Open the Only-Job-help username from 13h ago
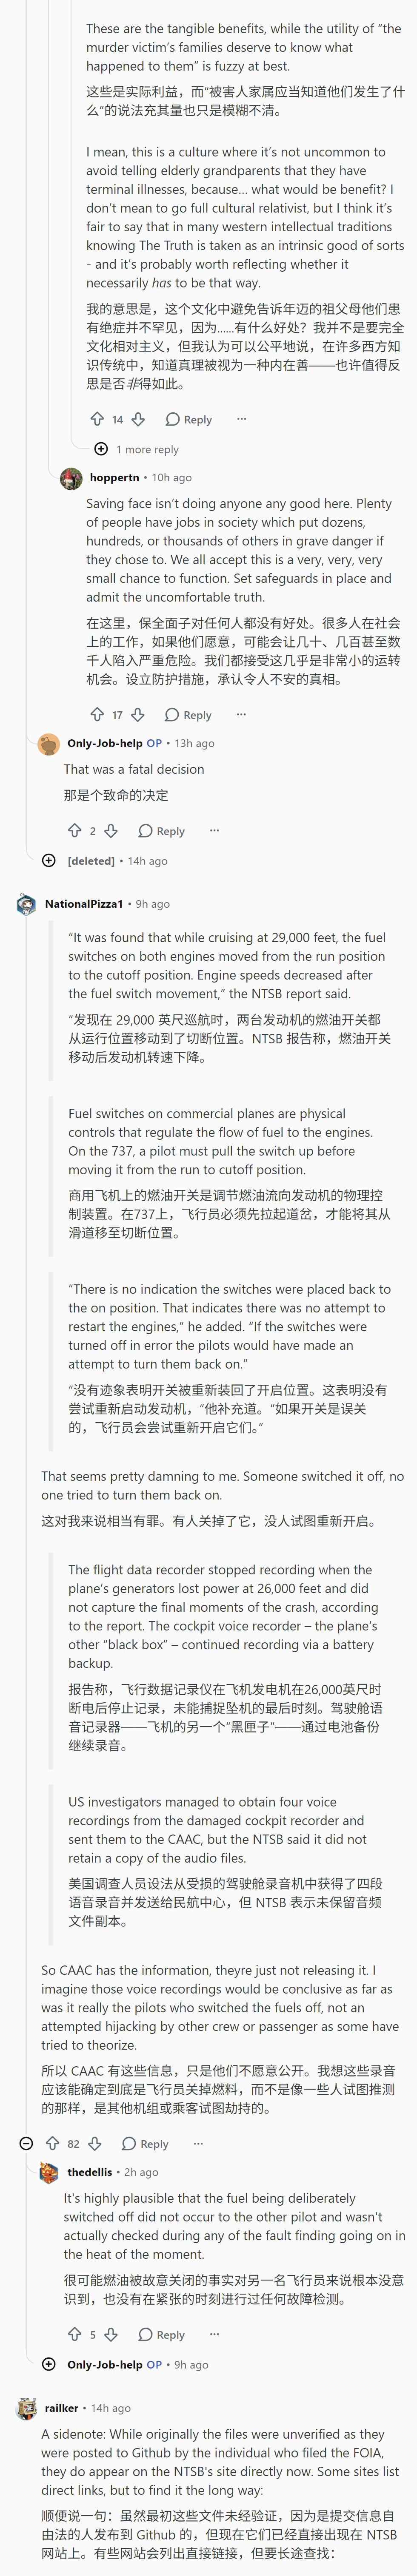 (x=105, y=743)
